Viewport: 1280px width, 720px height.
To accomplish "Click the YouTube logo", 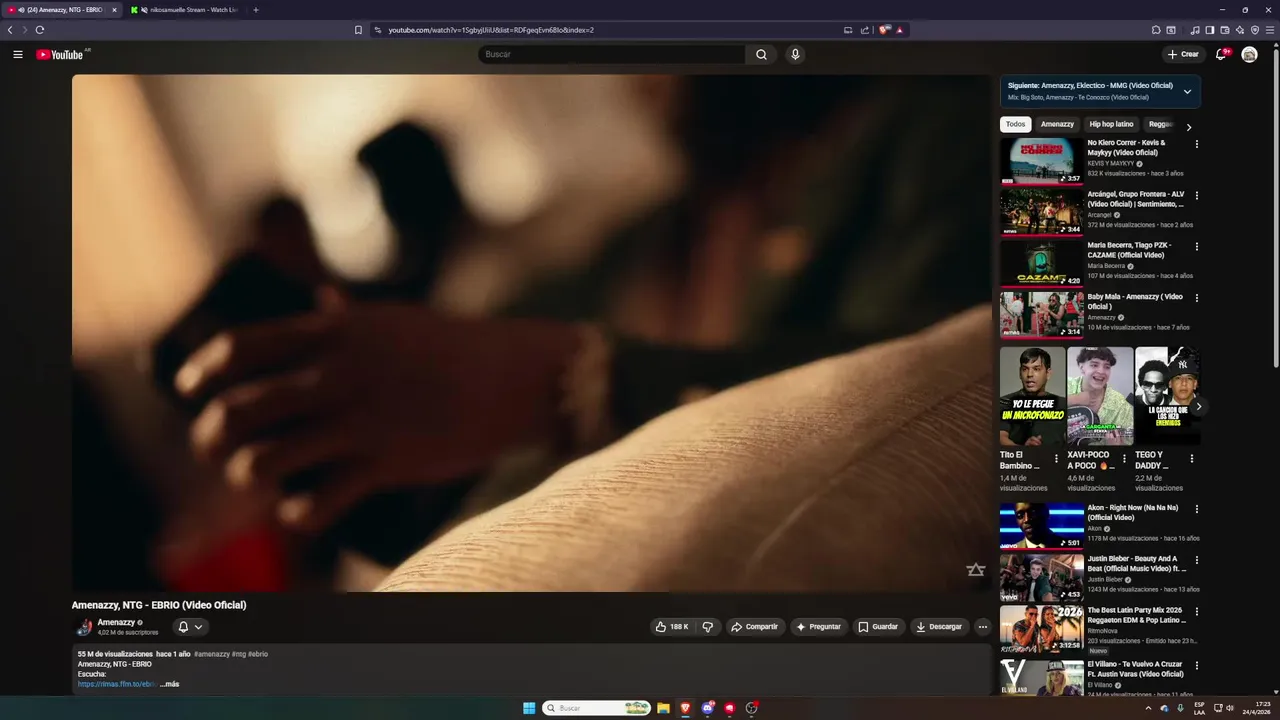I will (60, 54).
